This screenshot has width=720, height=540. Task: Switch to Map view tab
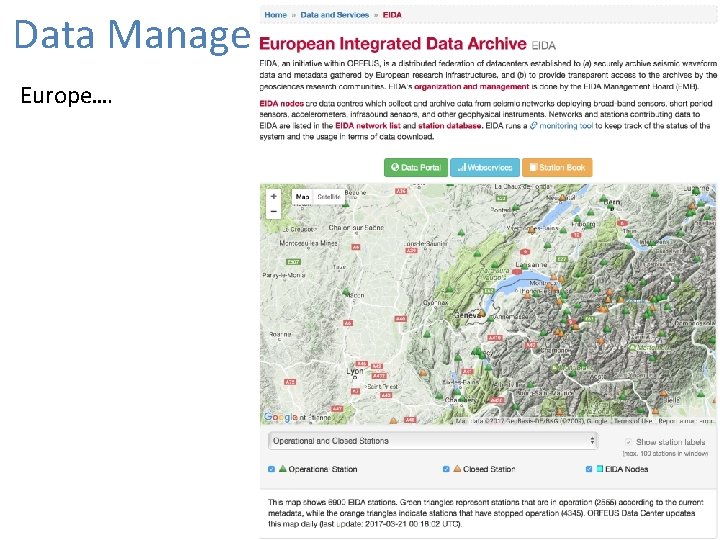point(303,197)
